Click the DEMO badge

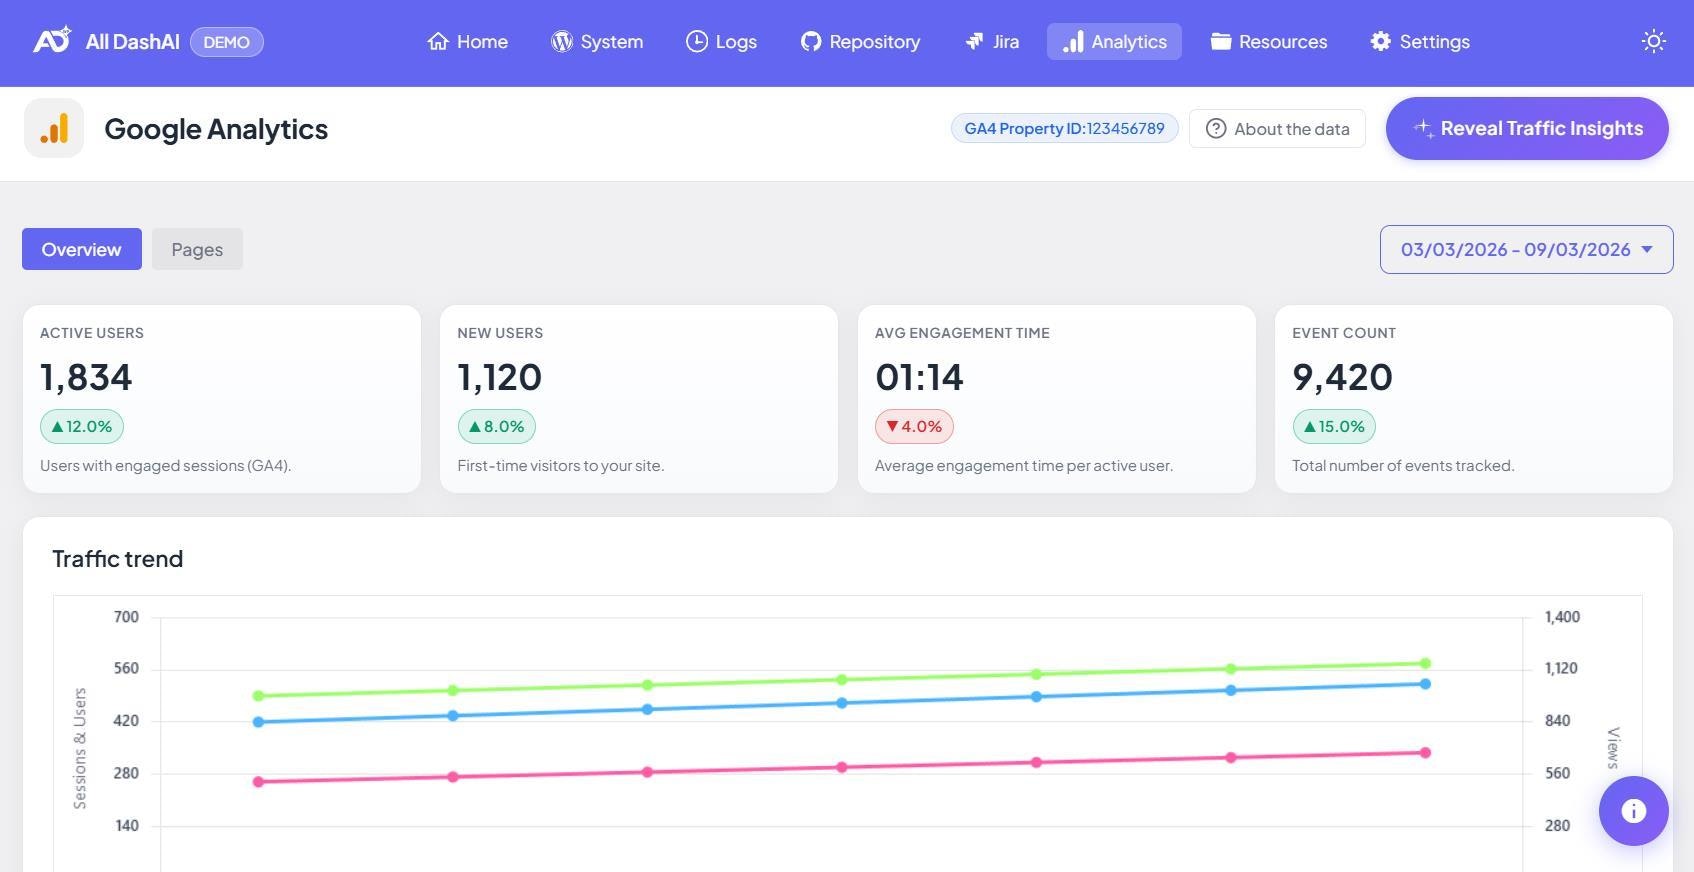[227, 42]
